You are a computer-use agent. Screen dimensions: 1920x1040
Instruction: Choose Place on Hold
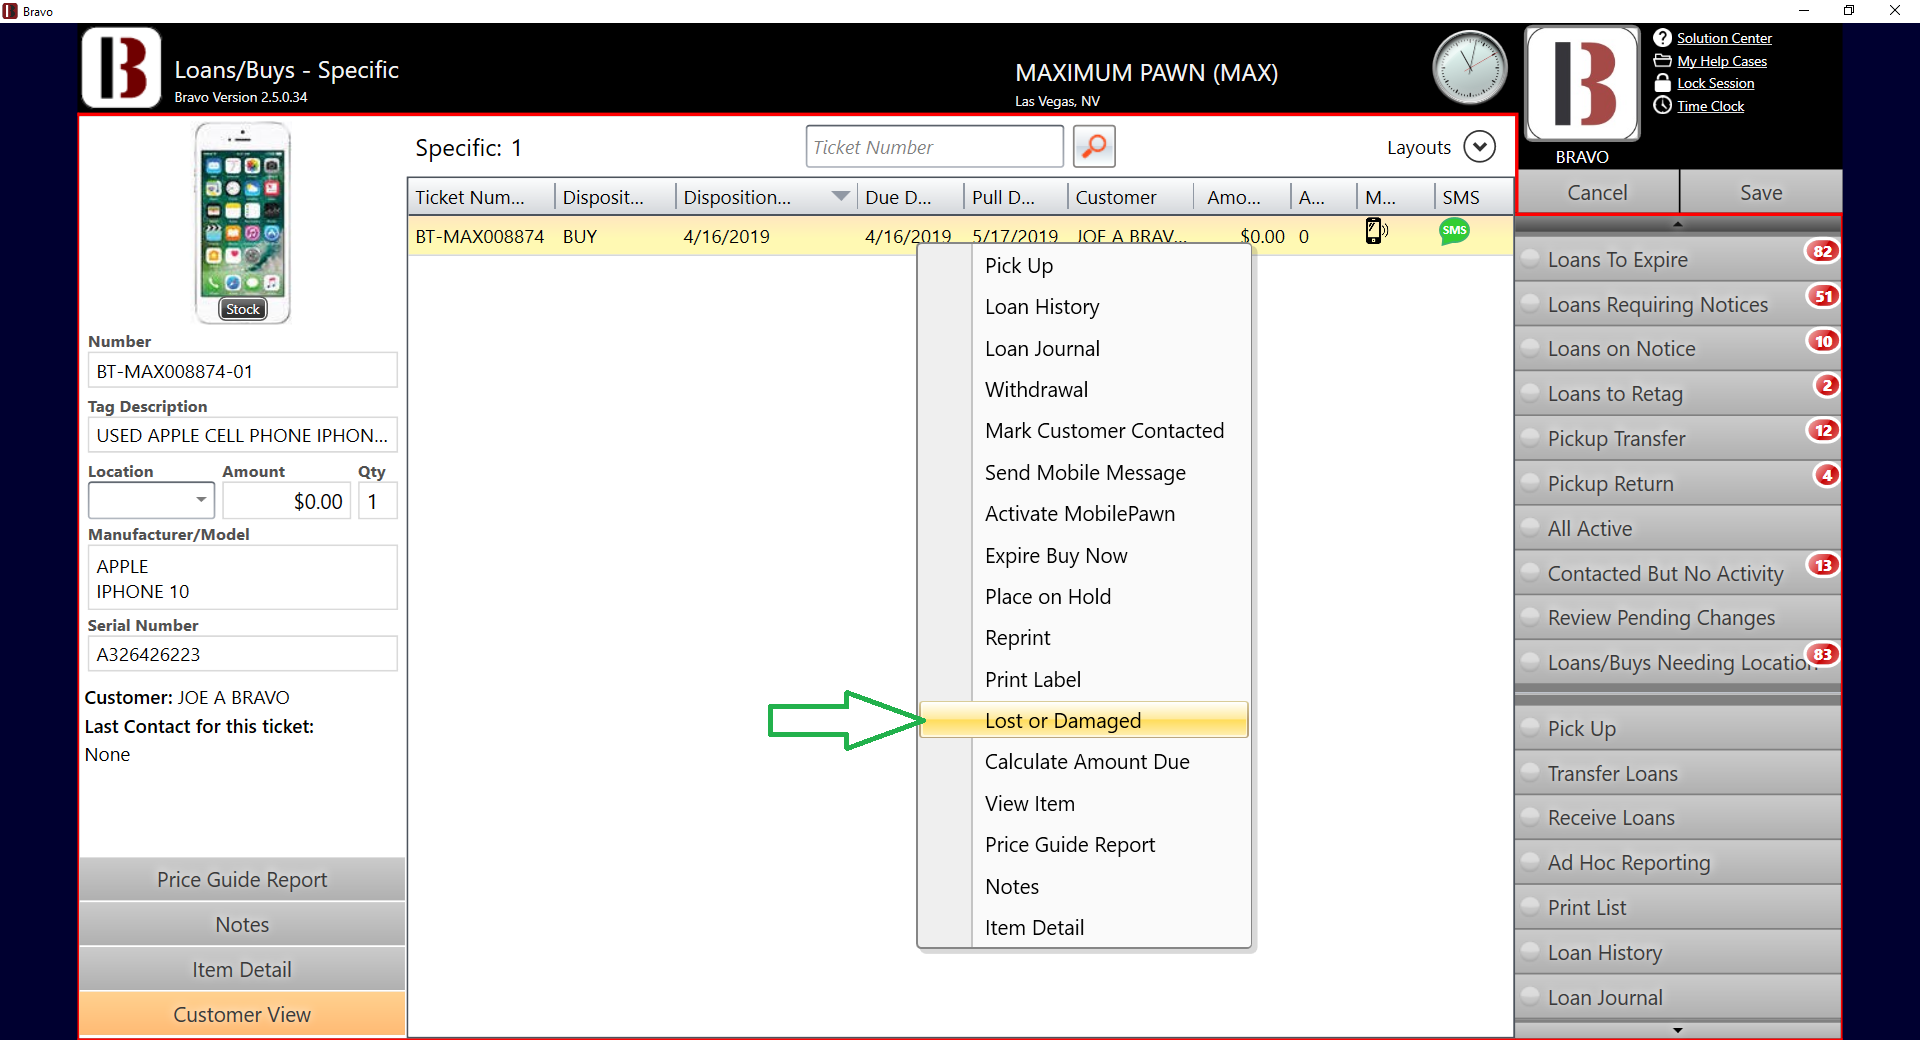(1084, 597)
